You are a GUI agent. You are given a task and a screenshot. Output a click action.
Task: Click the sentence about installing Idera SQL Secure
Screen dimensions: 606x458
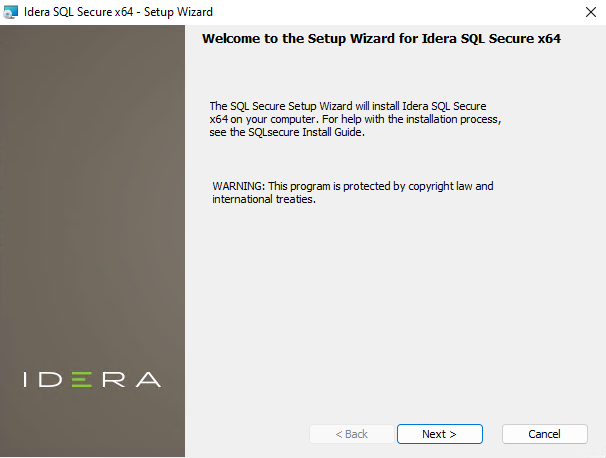(x=350, y=105)
